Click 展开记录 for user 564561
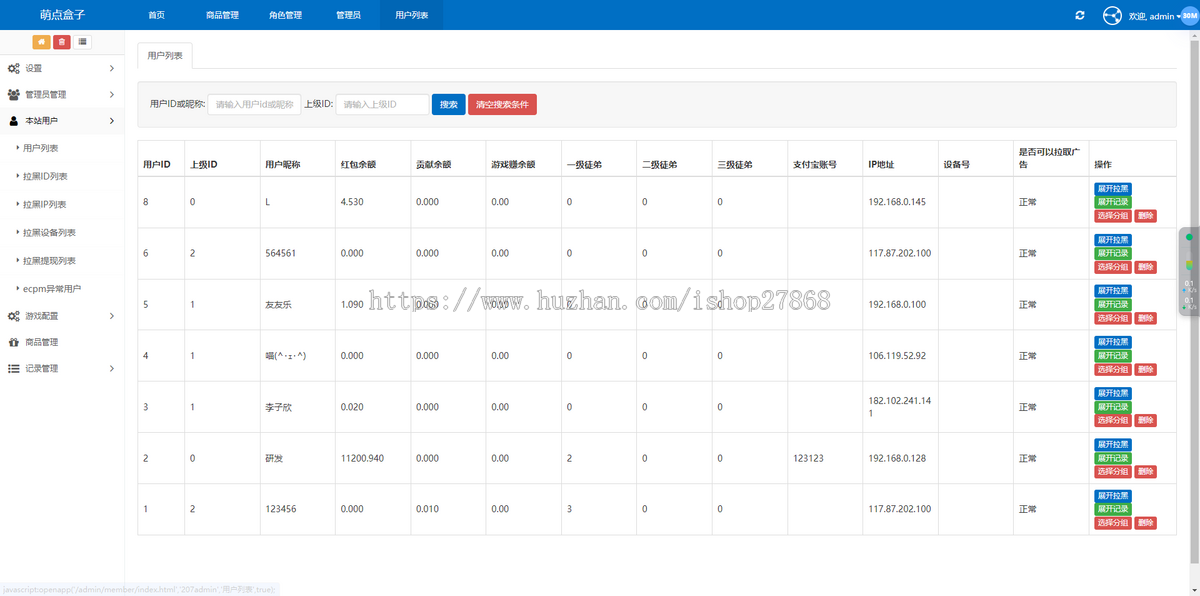 [1113, 253]
